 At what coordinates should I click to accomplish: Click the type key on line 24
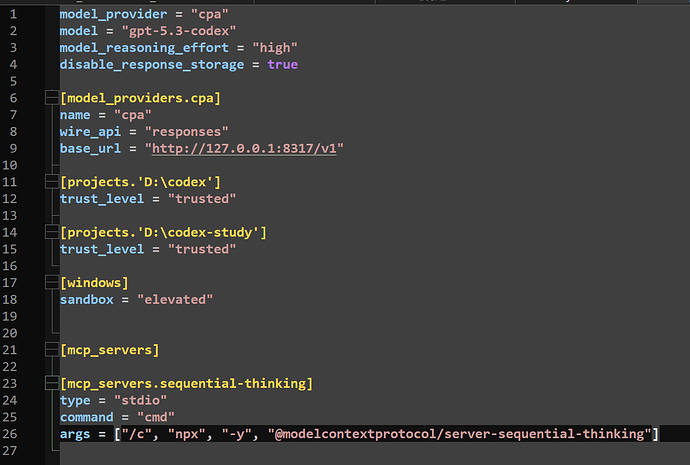coord(75,400)
